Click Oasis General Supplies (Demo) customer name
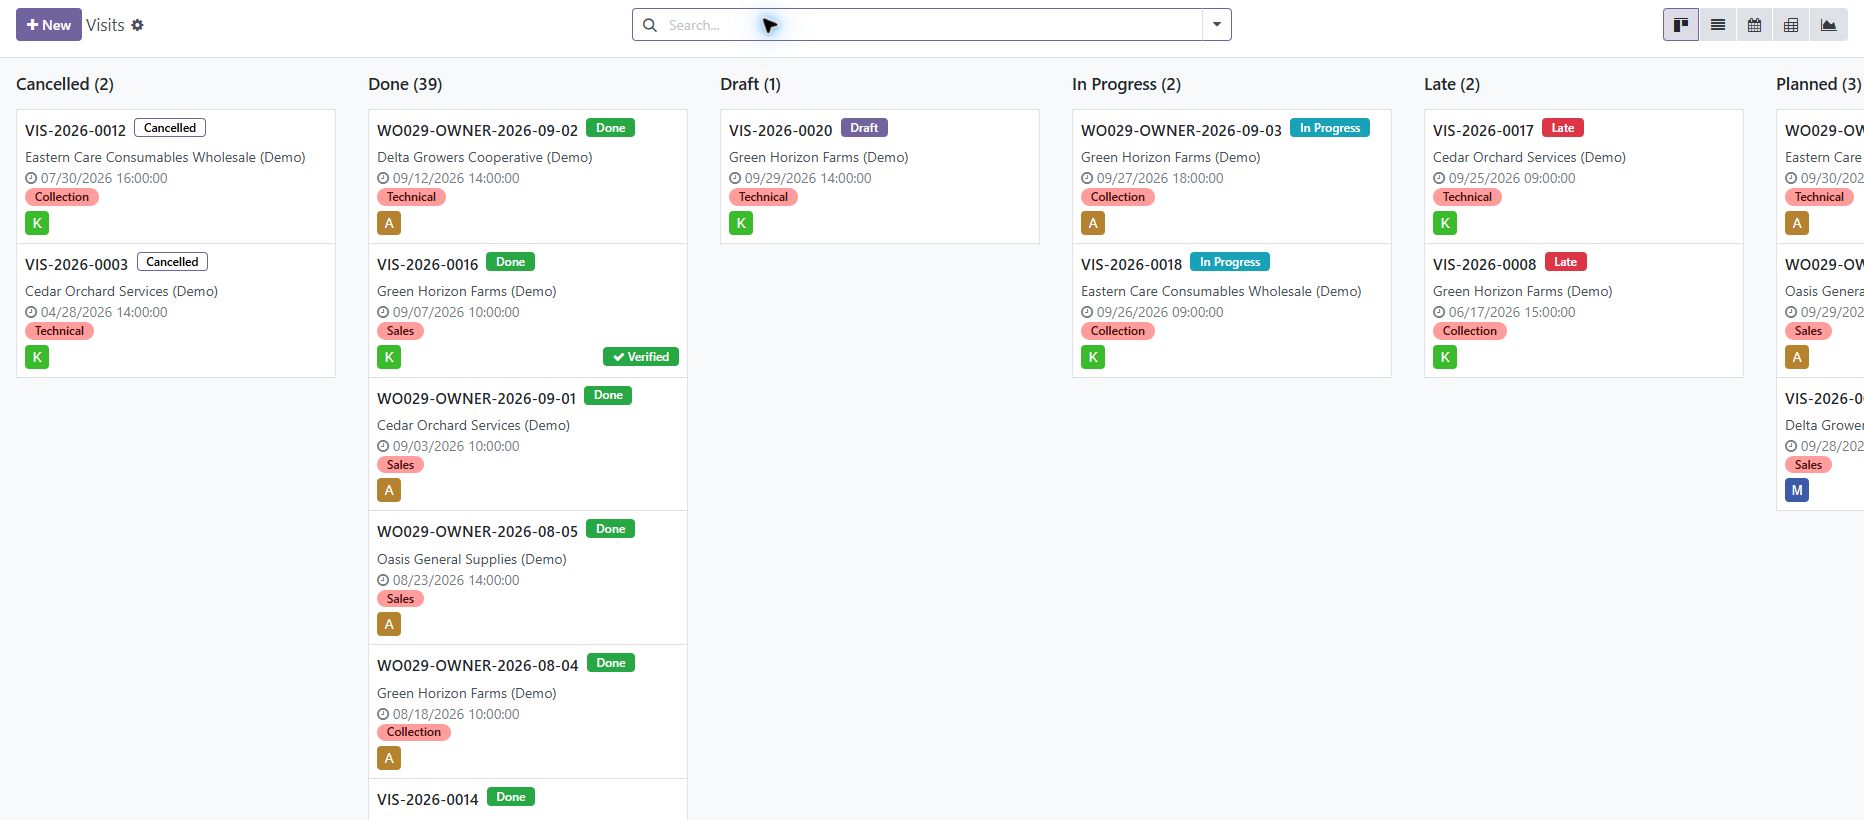 click(472, 559)
